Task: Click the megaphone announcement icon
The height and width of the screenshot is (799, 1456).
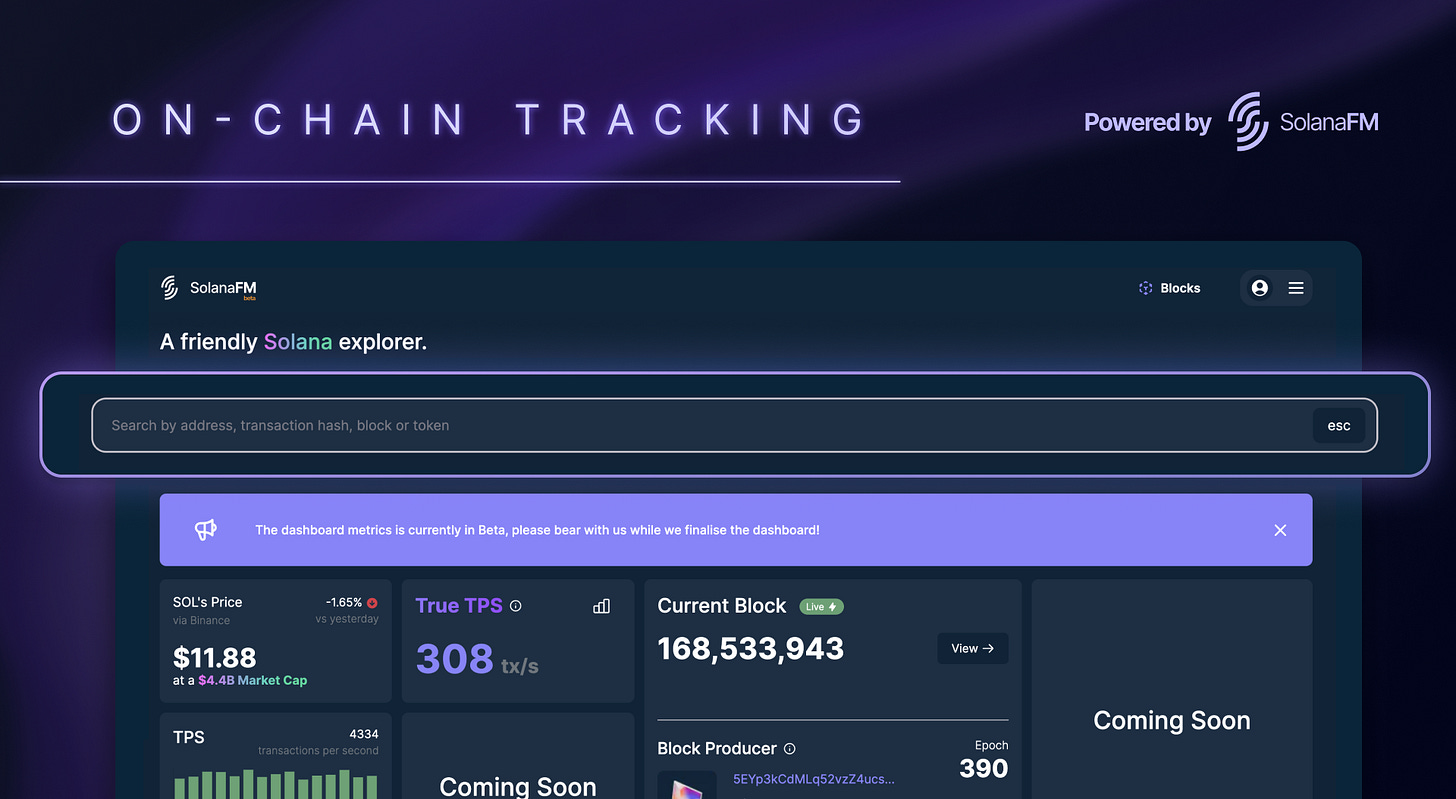Action: click(x=206, y=530)
